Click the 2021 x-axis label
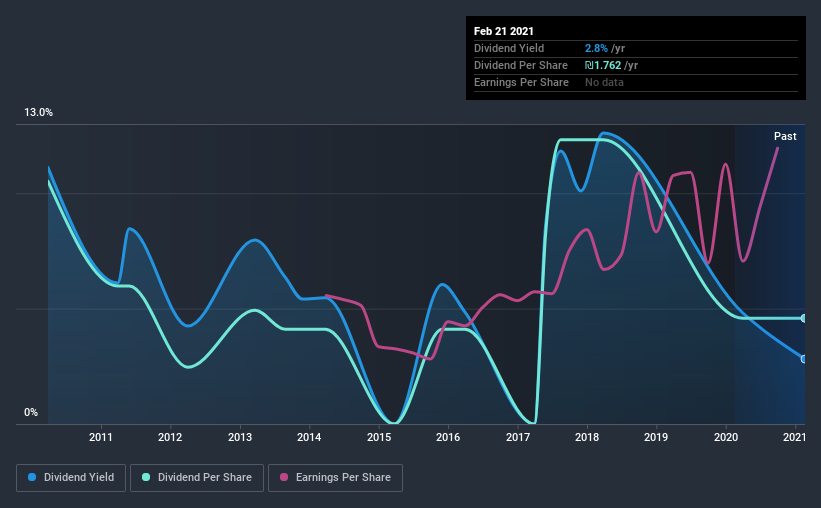This screenshot has height=508, width=821. click(x=794, y=437)
